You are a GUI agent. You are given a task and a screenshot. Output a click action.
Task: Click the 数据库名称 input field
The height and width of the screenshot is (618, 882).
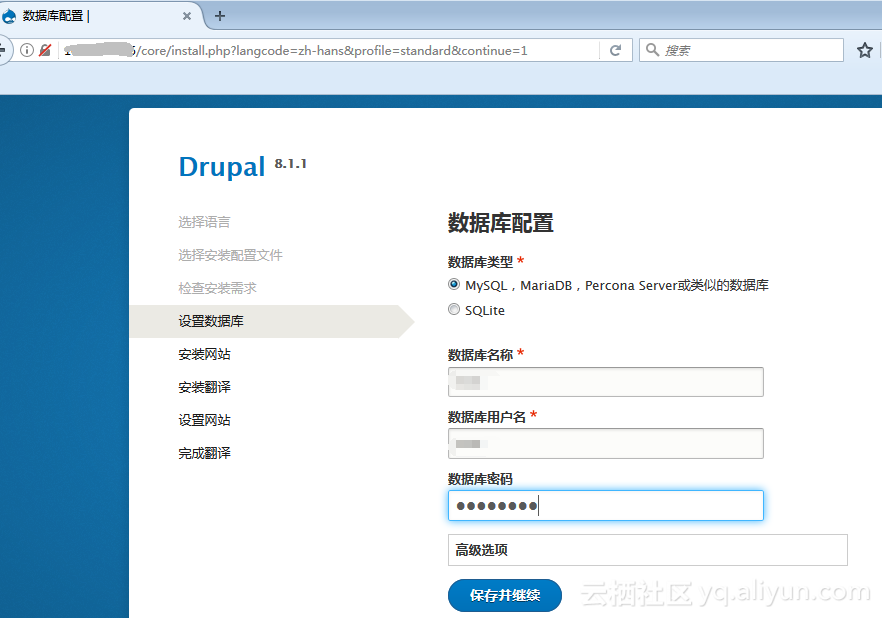[x=606, y=382]
